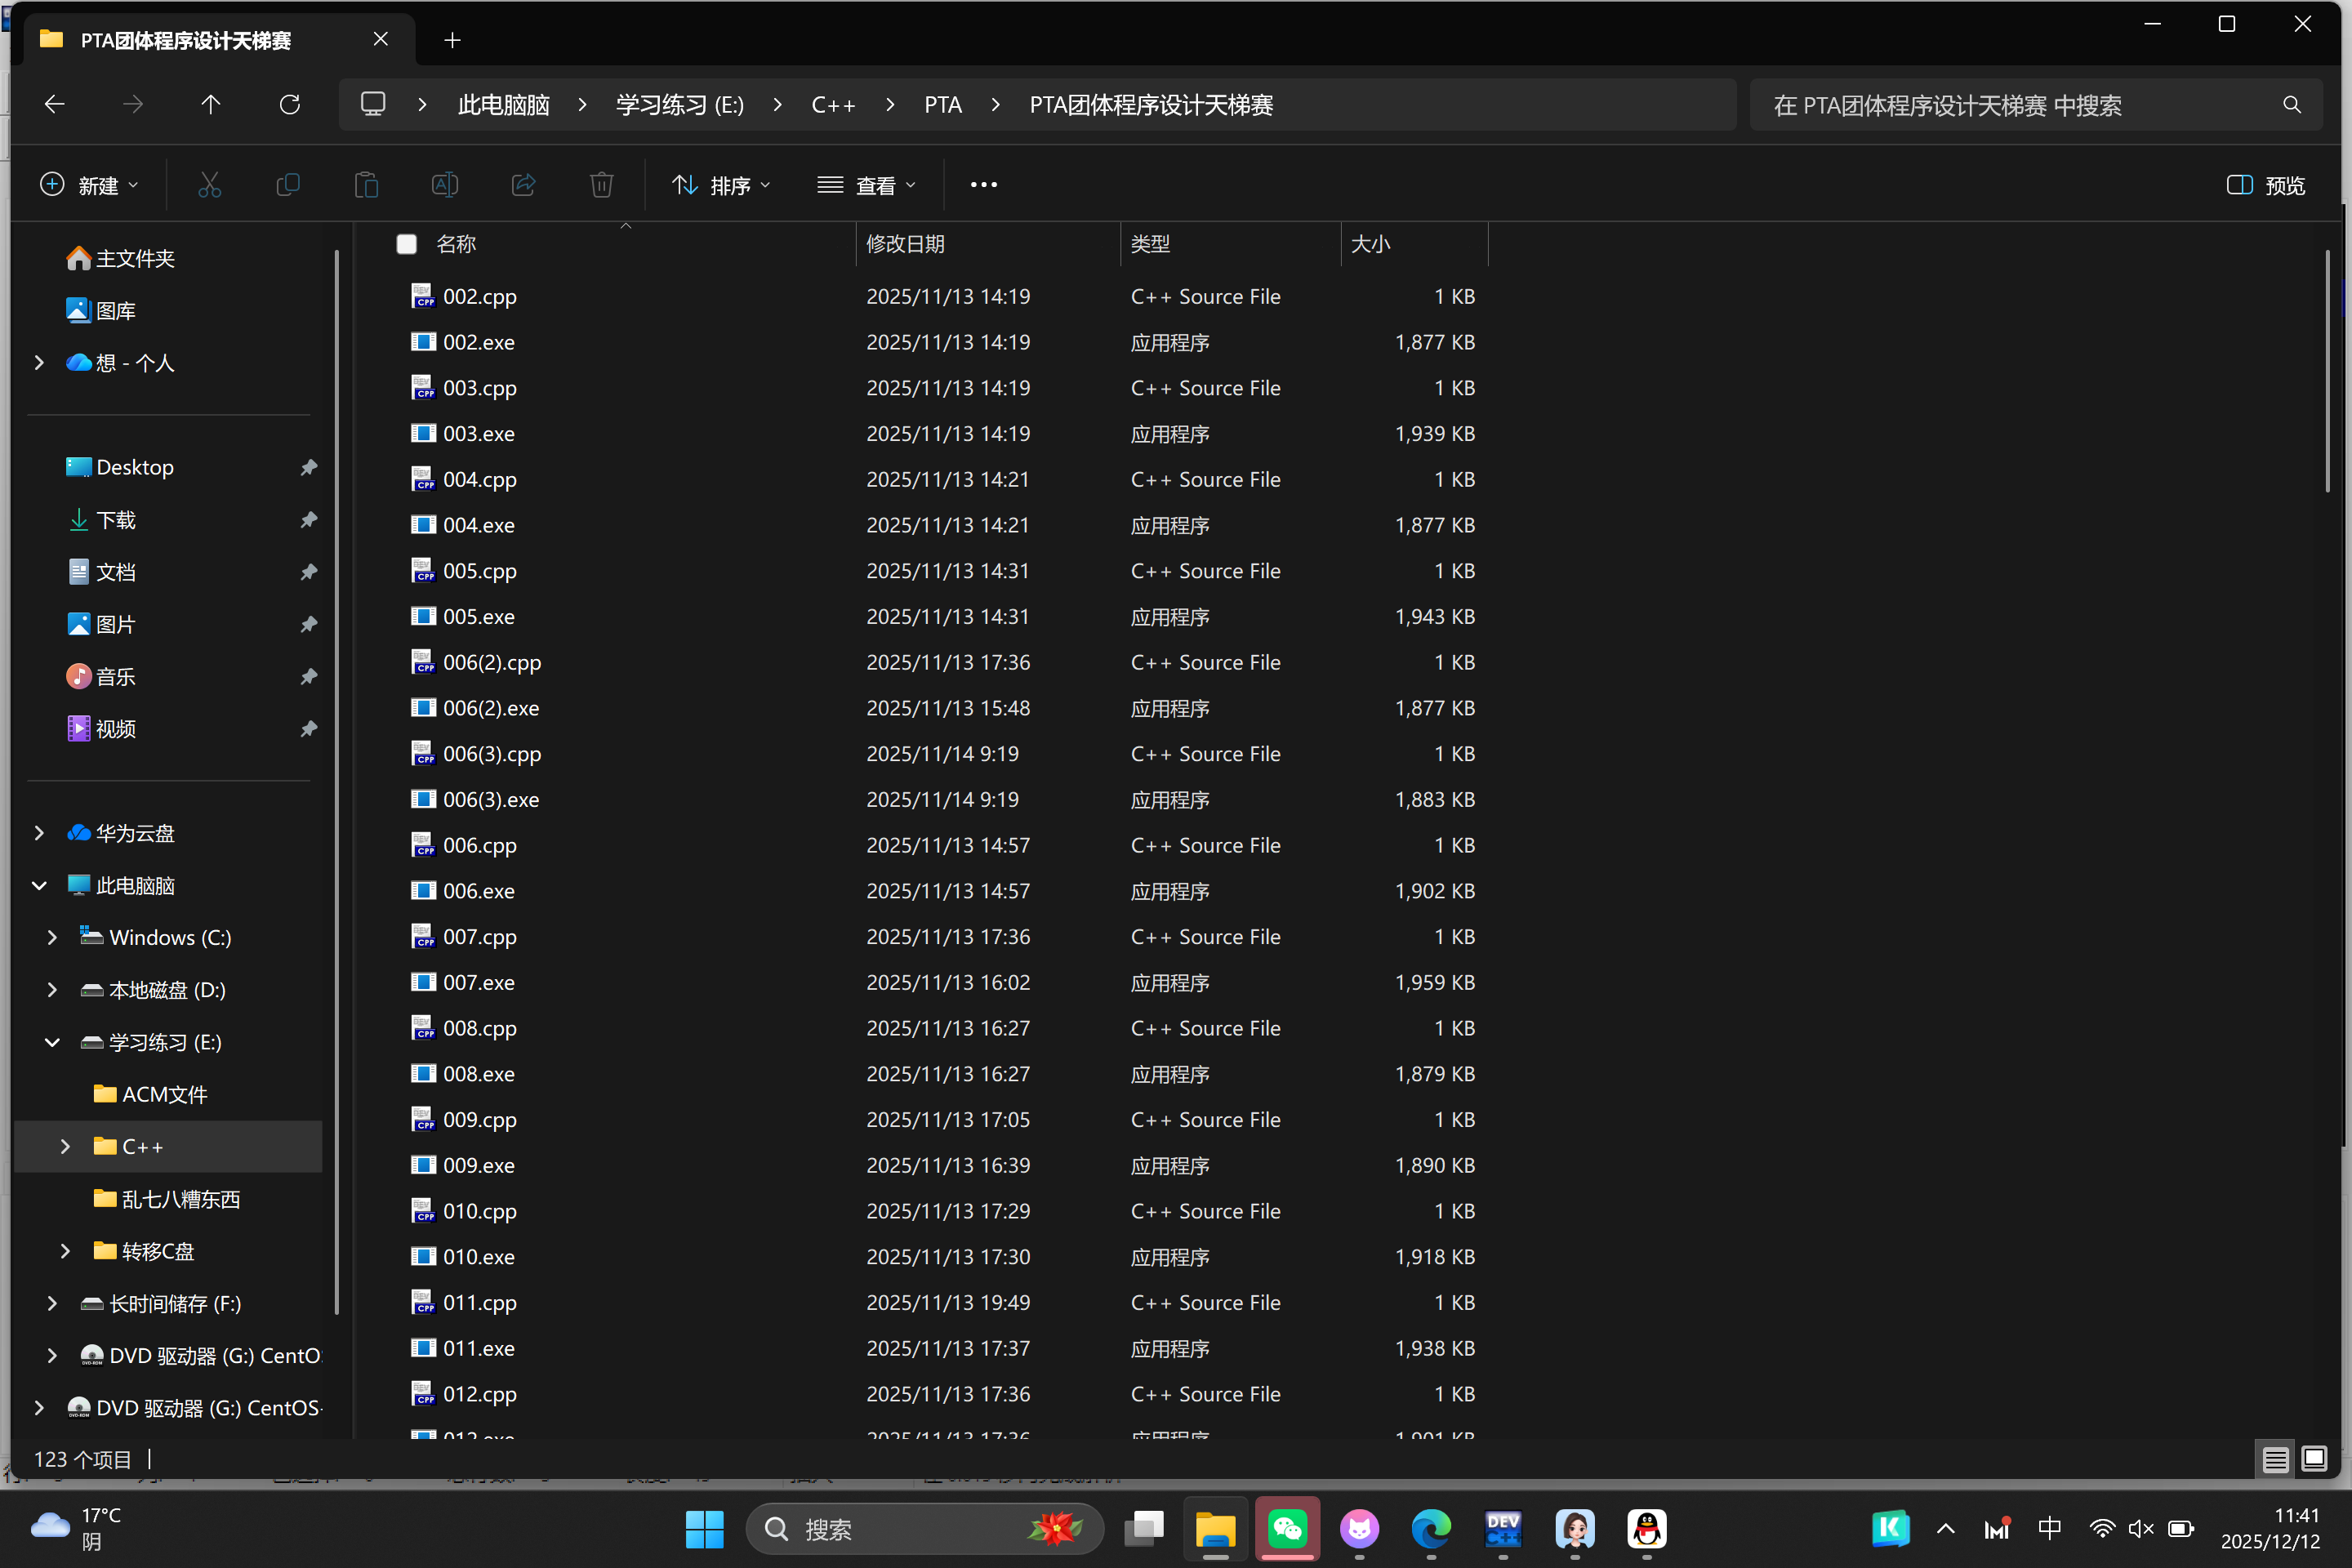Collapse the 此电脑脑 tree node
Screen dimensions: 2352x1568
(x=39, y=885)
